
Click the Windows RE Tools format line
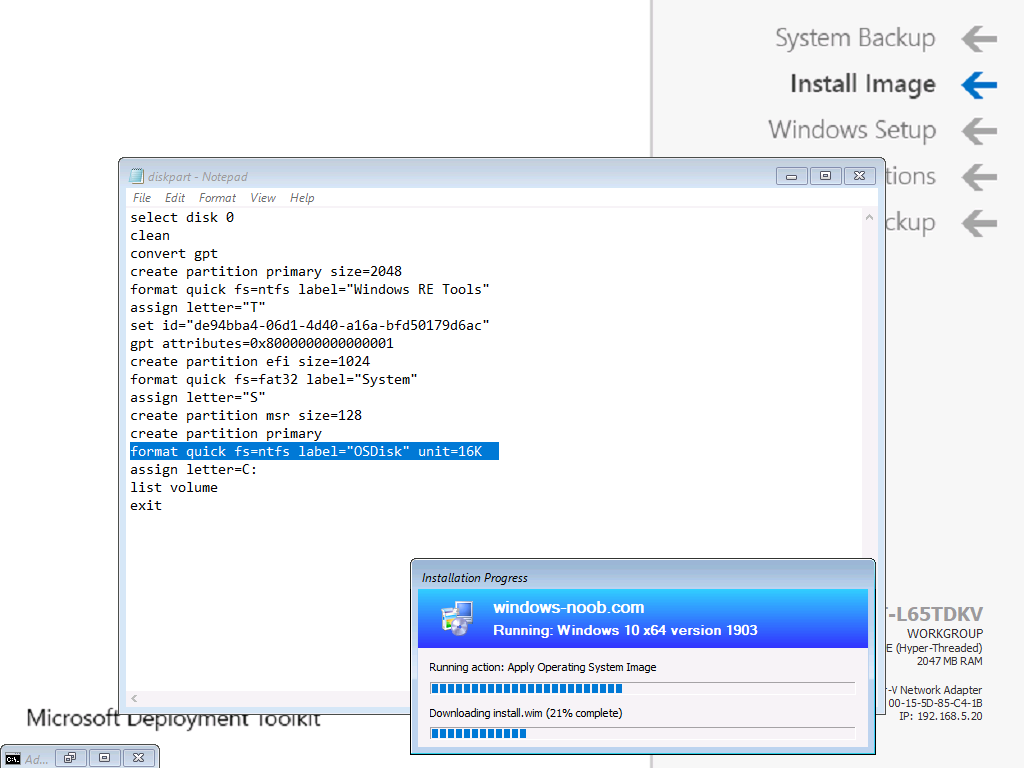click(310, 289)
